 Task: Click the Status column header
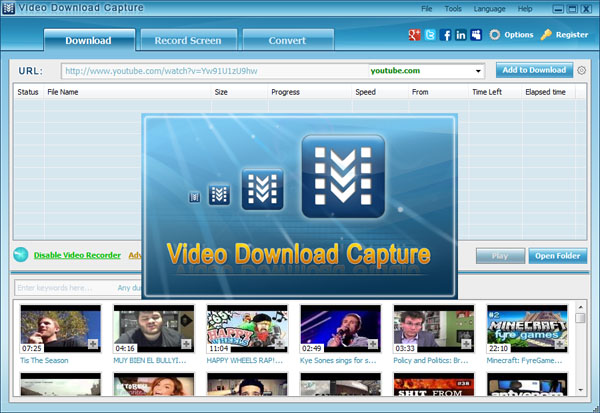(28, 92)
